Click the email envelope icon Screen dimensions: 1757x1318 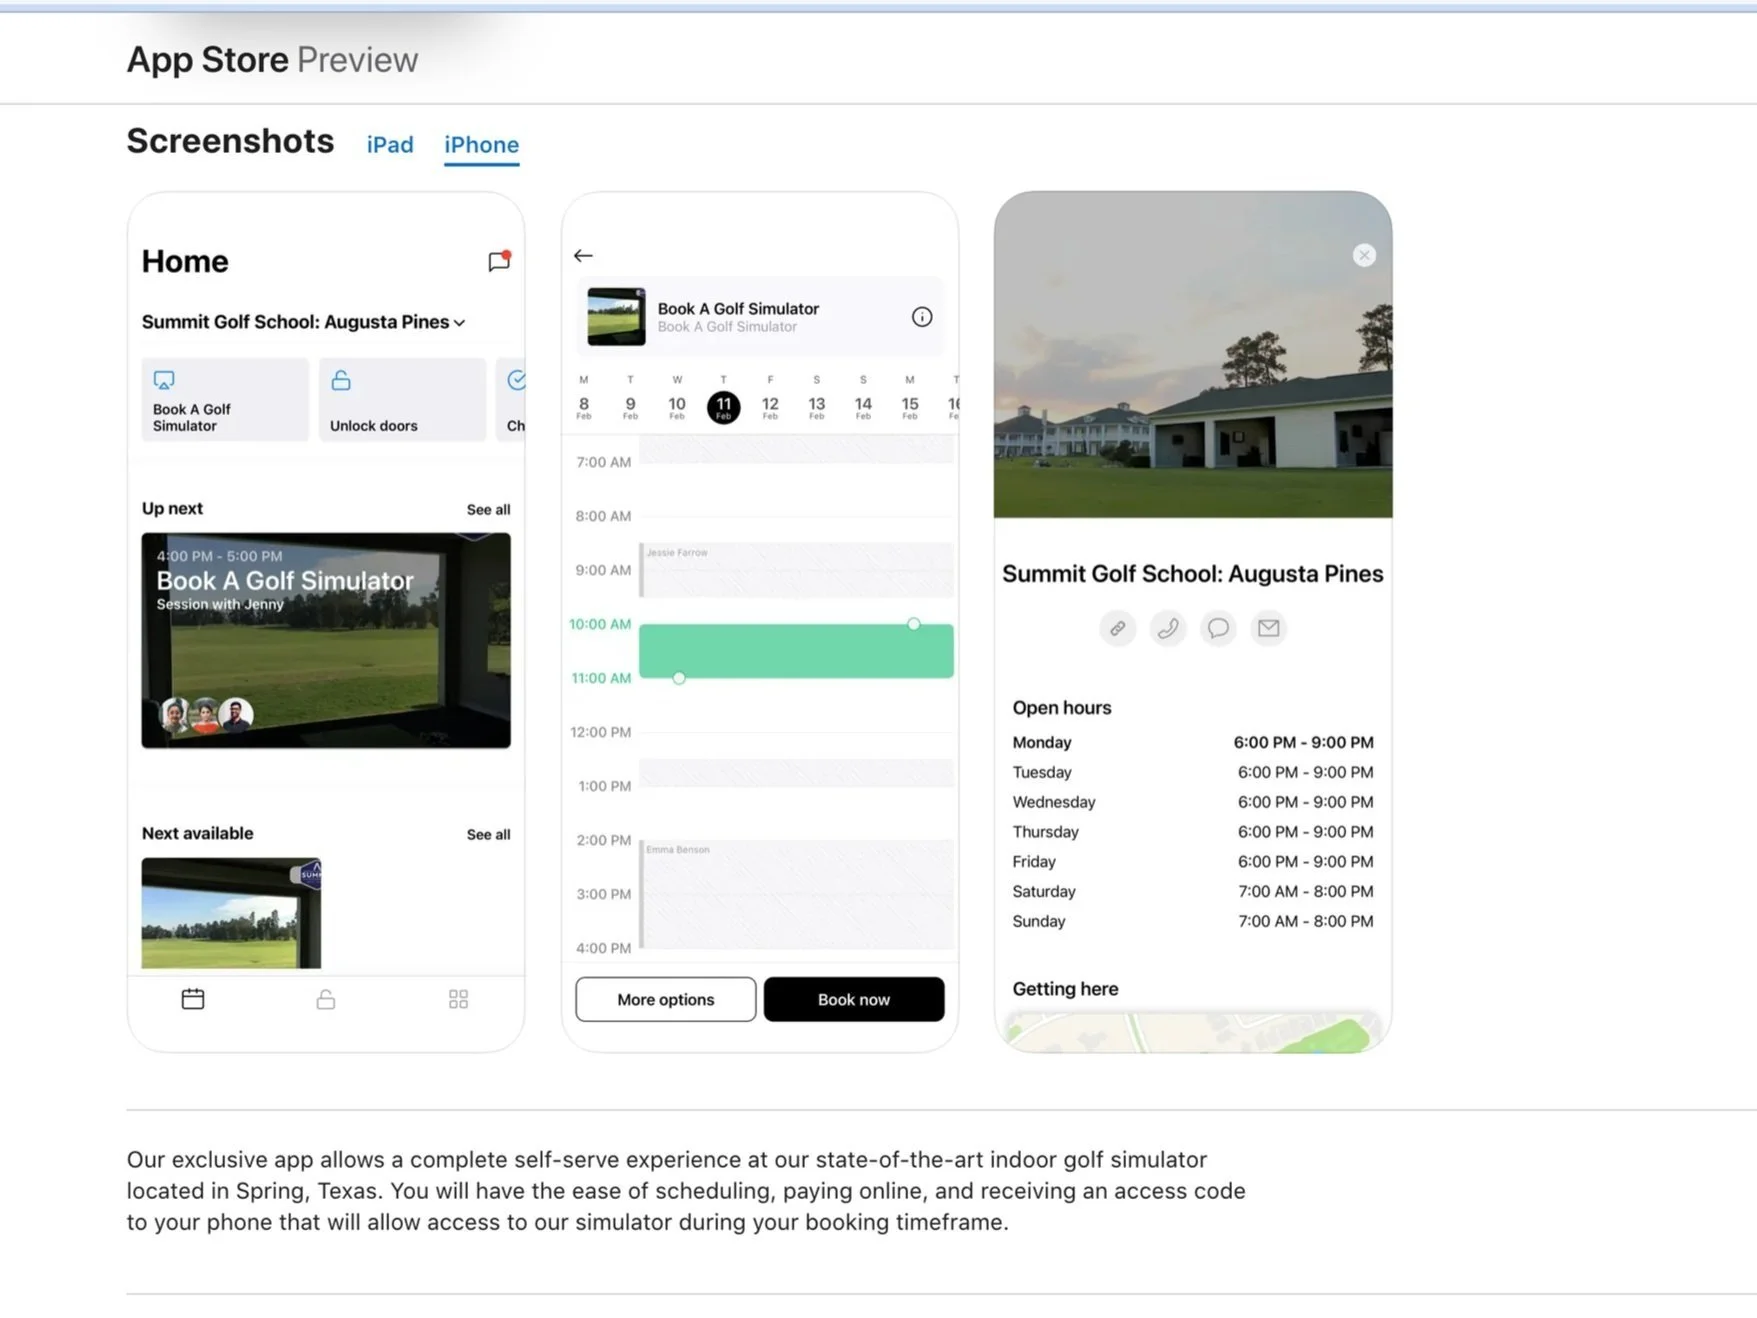[1269, 628]
